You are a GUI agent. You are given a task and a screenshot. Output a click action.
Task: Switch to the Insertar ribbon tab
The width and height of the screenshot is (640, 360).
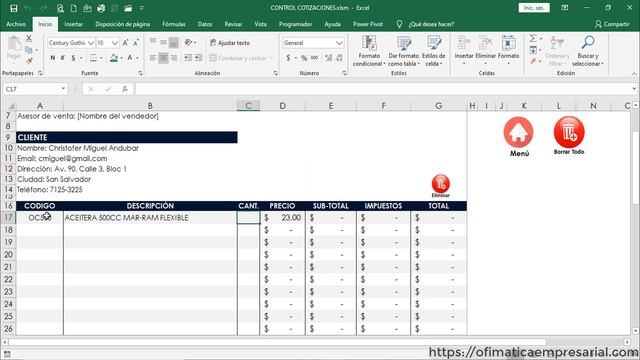(x=74, y=24)
